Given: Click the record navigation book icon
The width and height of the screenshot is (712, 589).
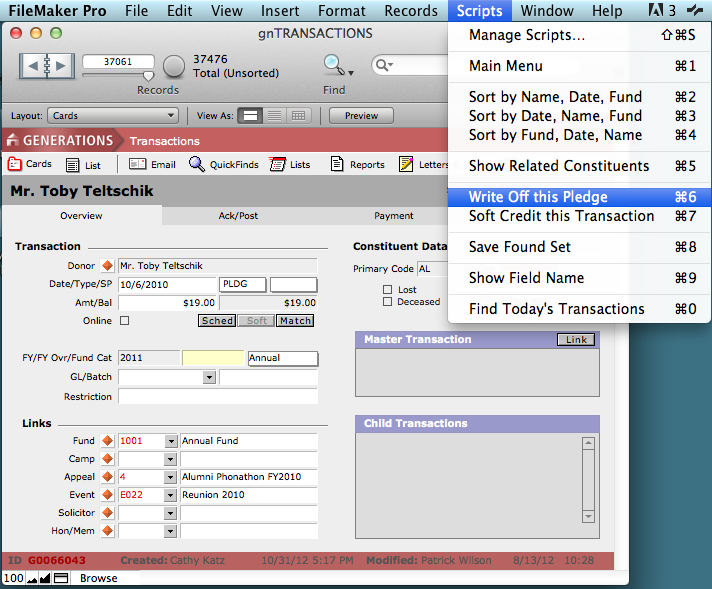Looking at the screenshot, I should click(x=46, y=67).
